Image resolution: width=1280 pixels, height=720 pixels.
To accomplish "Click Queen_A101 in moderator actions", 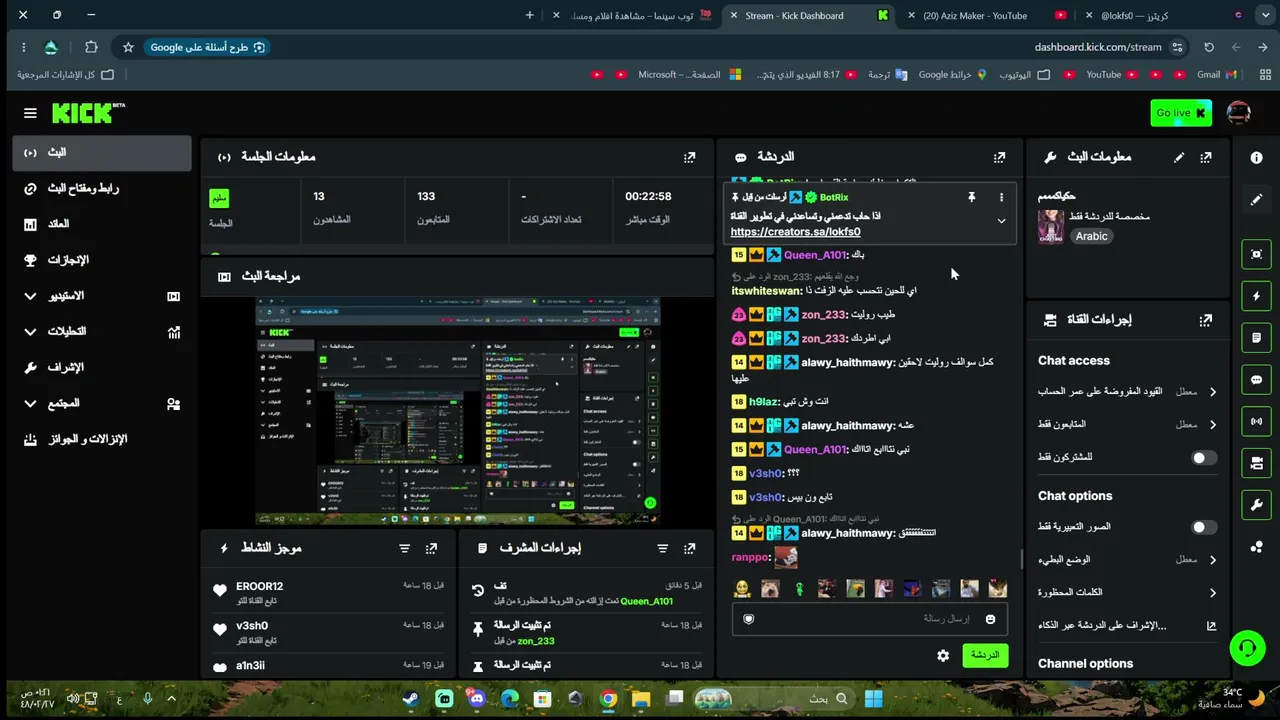I will coord(646,601).
